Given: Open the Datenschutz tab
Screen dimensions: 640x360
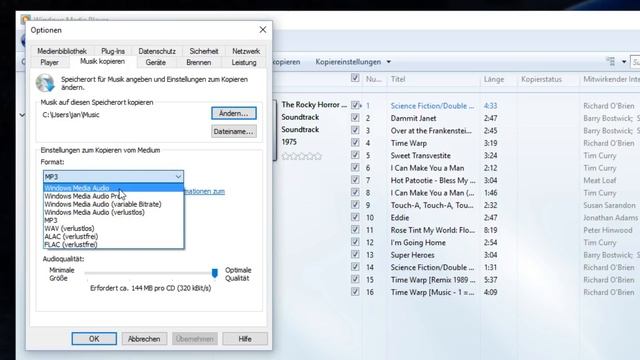Looking at the screenshot, I should pos(157,51).
